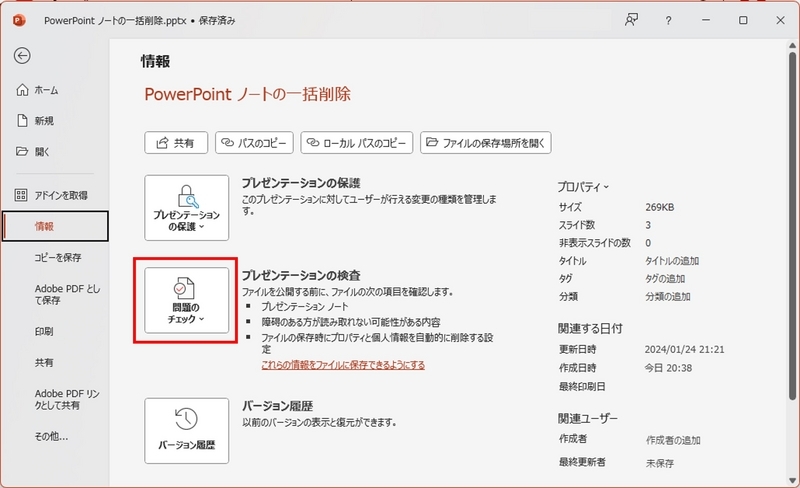
Task: Click ローカル パスのコピー button
Action: (x=357, y=142)
